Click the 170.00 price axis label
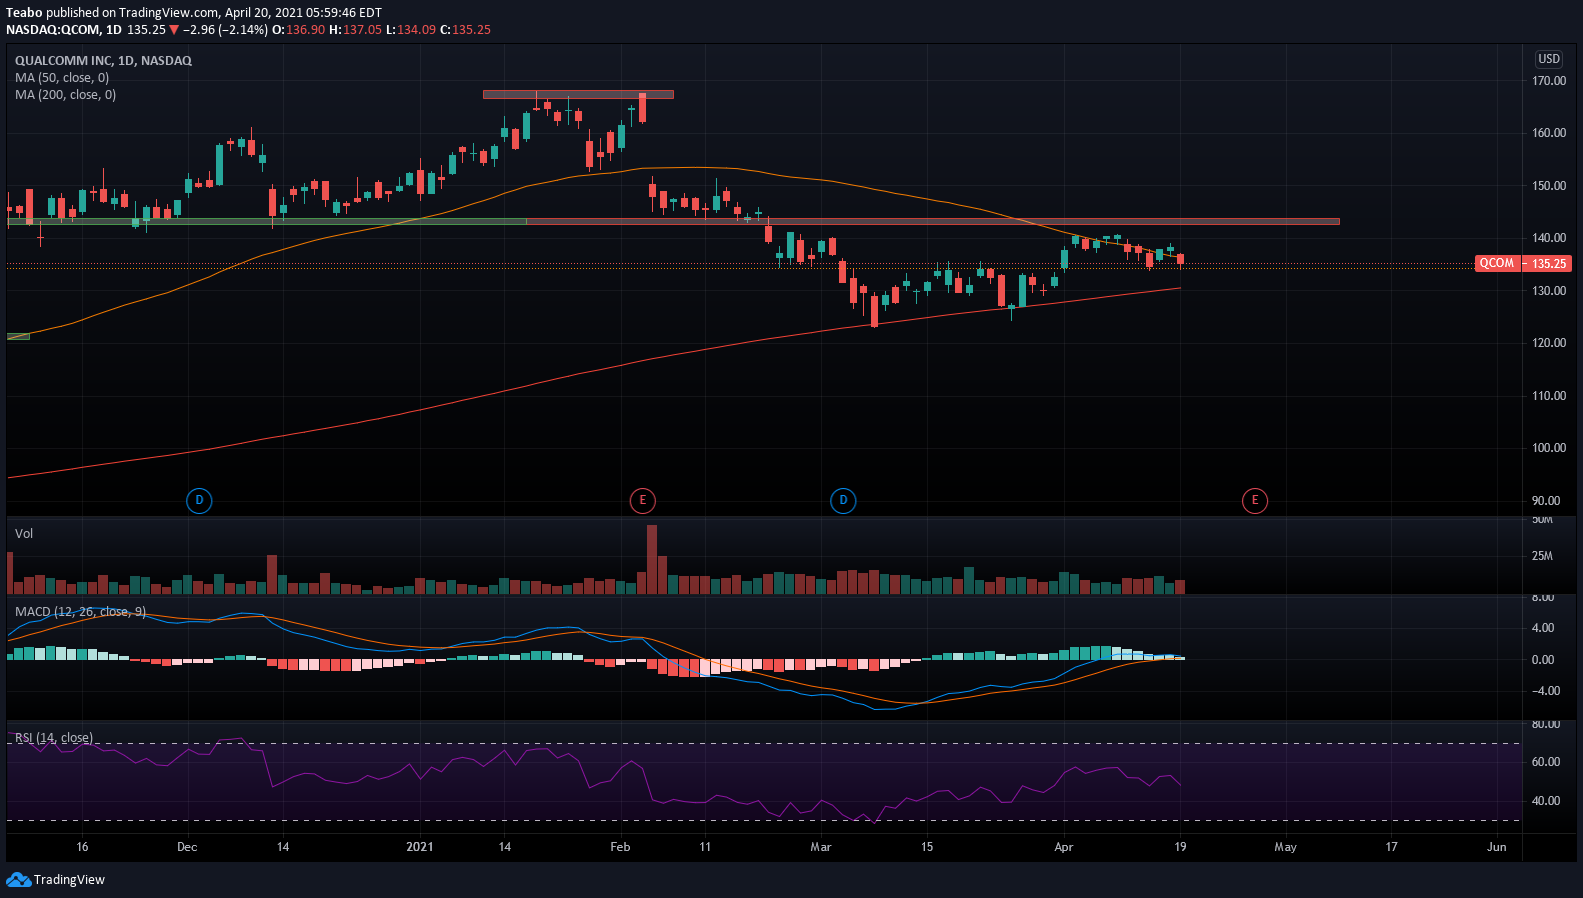The height and width of the screenshot is (898, 1583). coord(1549,81)
